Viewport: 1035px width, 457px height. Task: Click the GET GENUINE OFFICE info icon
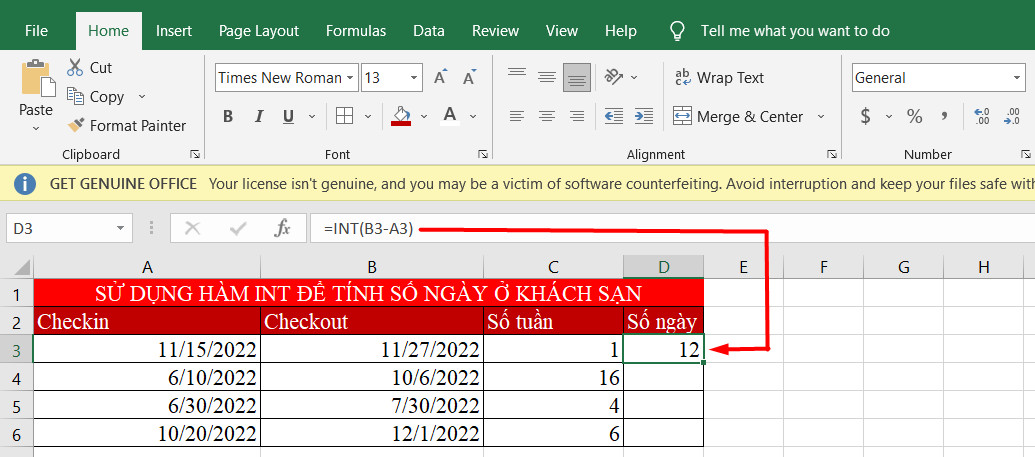pos(24,184)
